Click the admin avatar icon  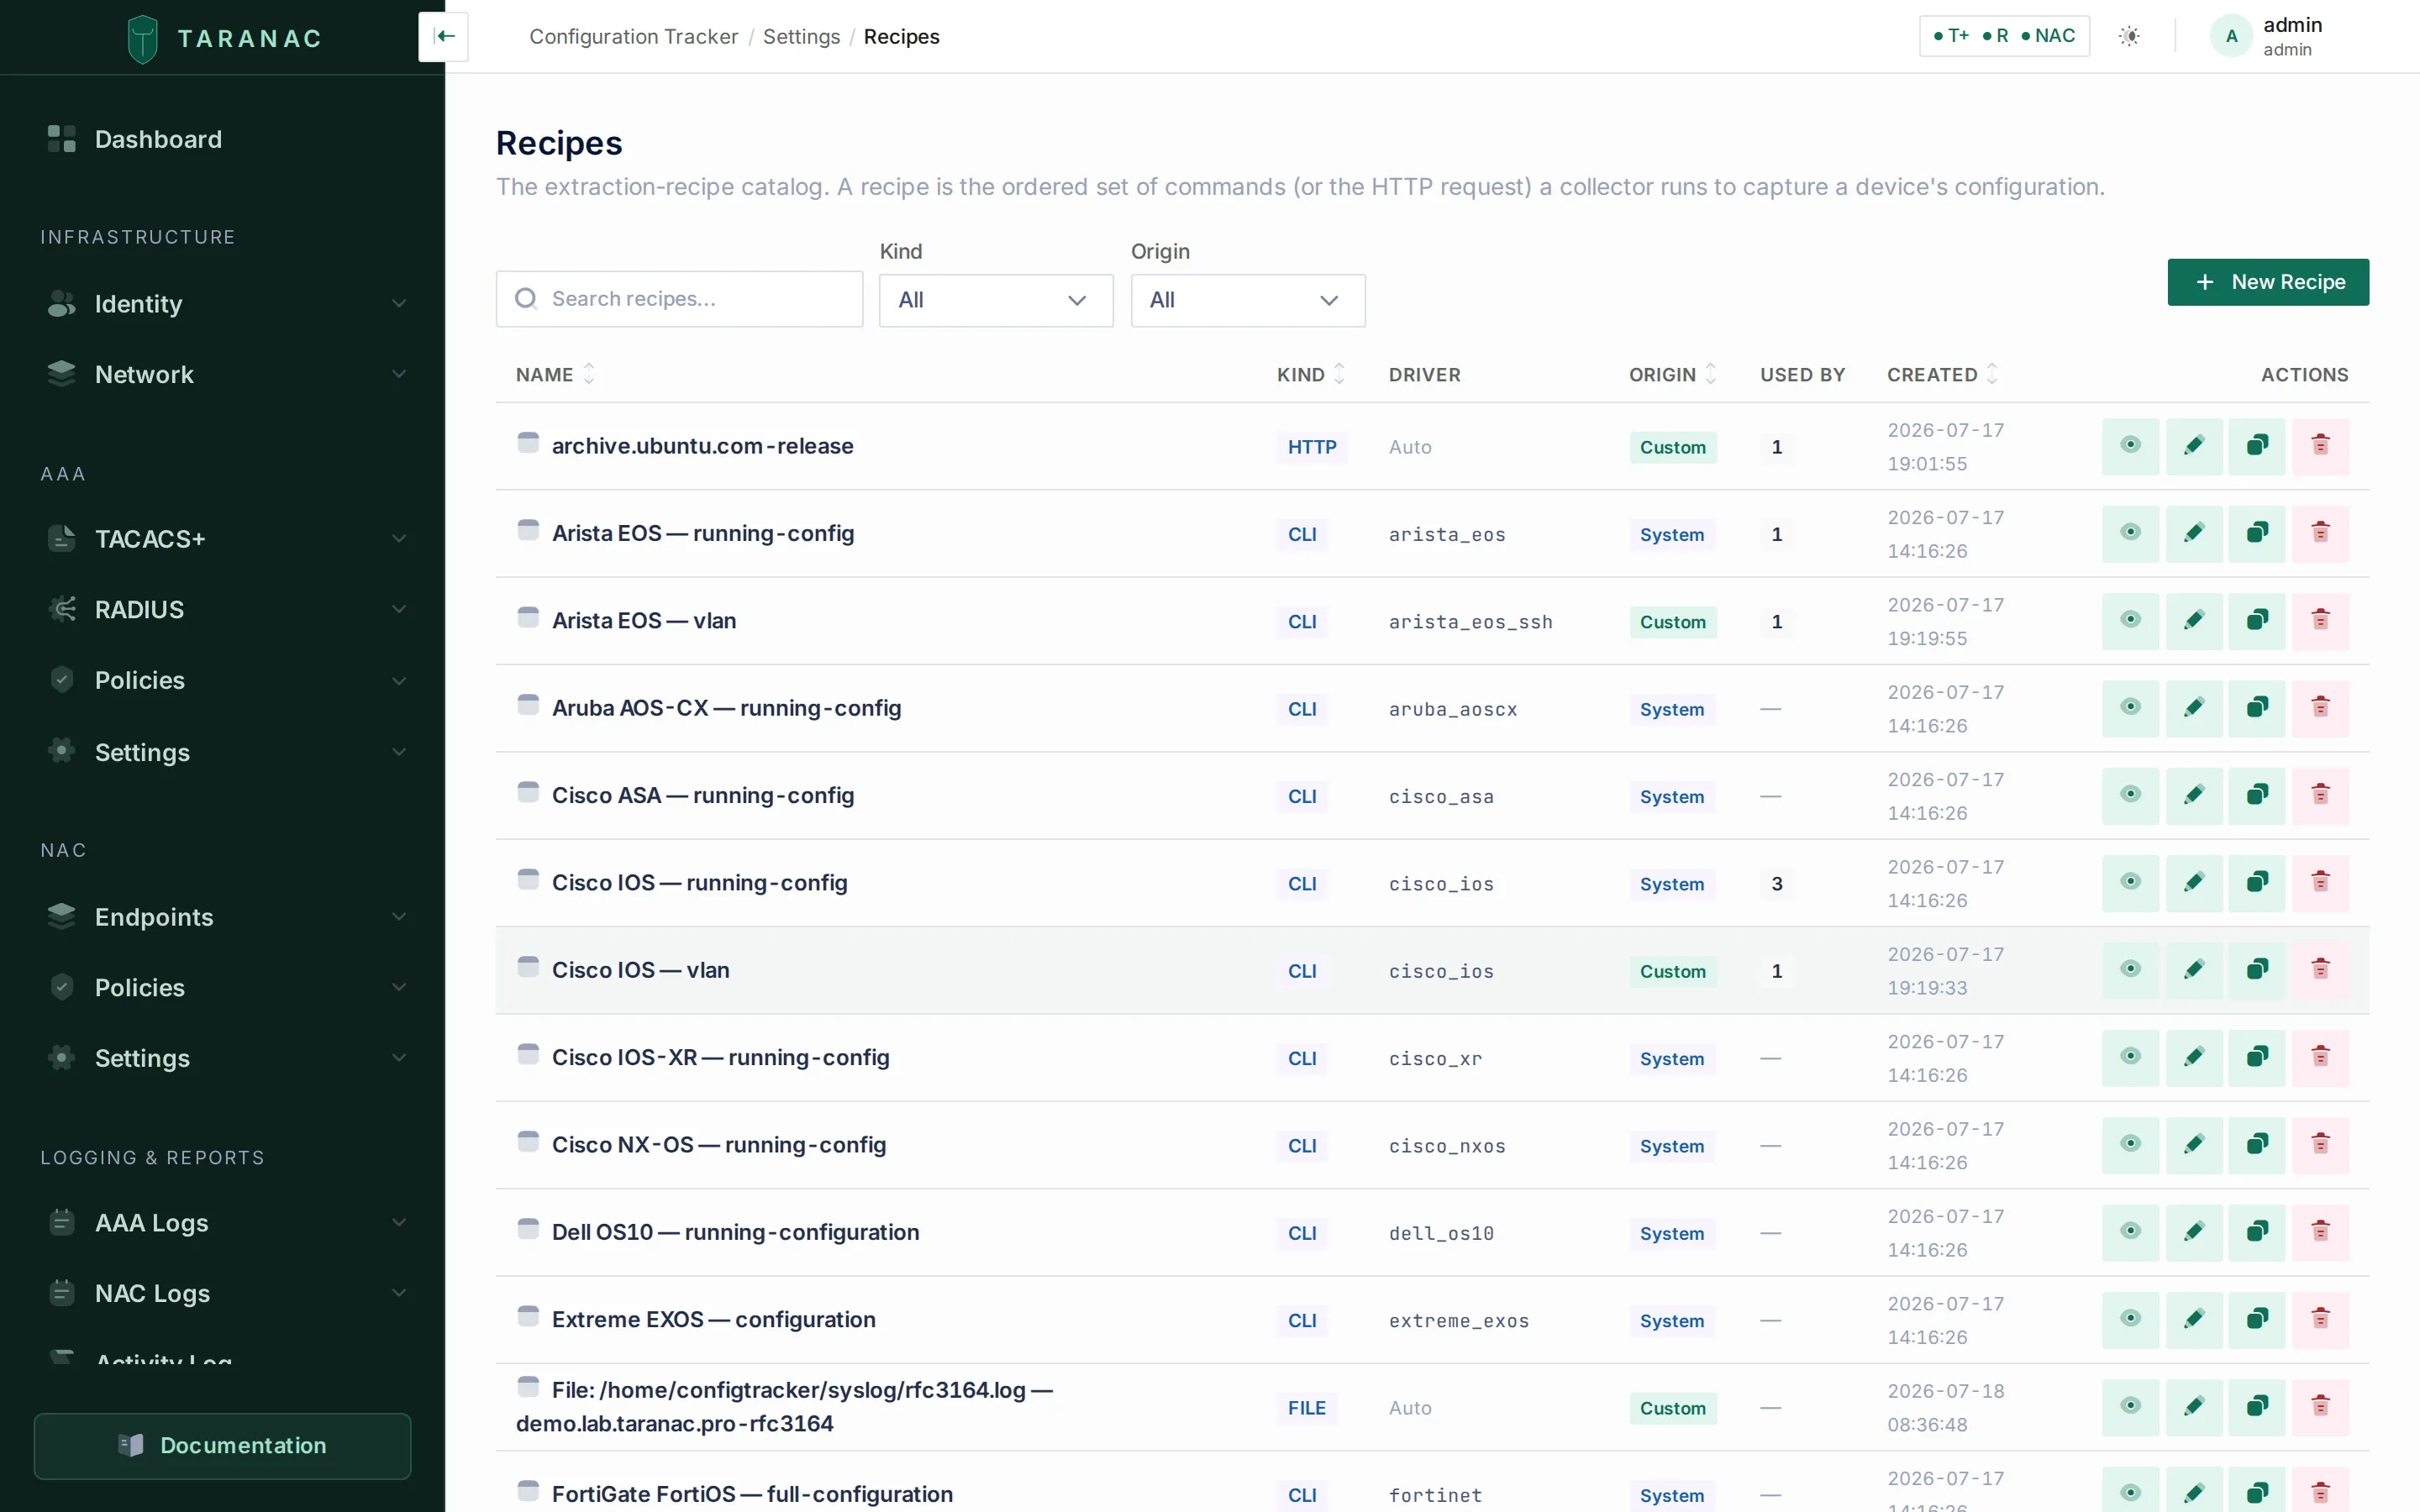click(2230, 37)
